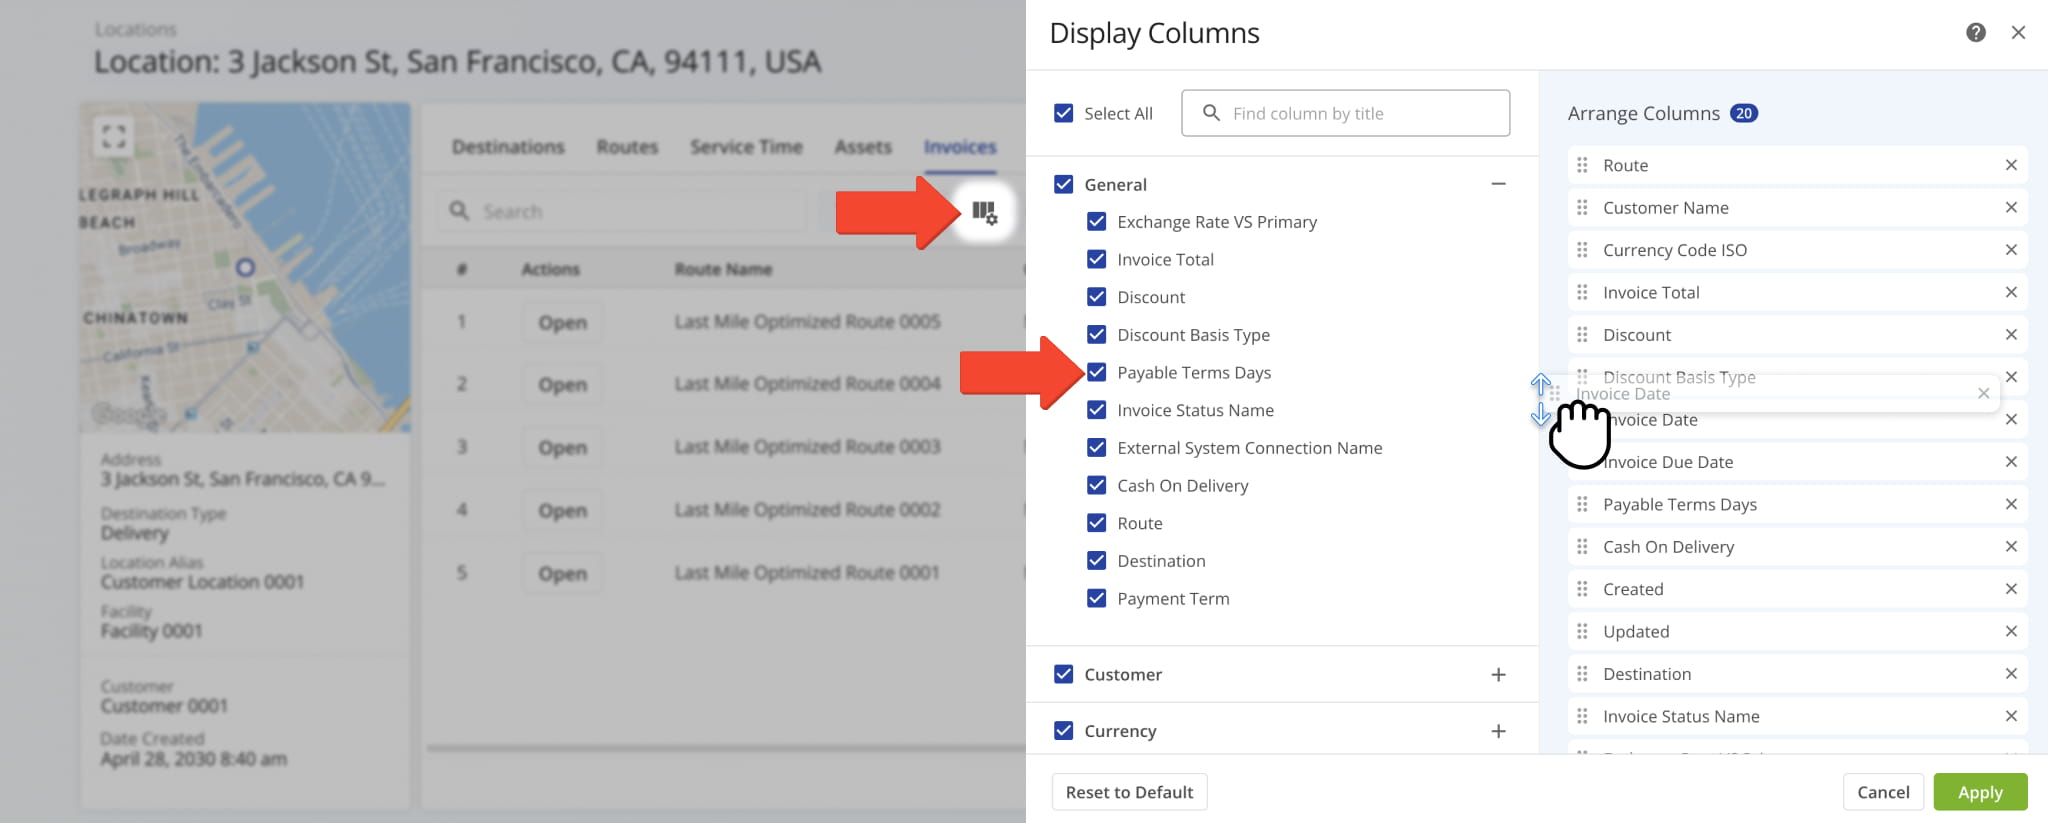Click the search magnifier icon in Invoices
The height and width of the screenshot is (823, 2048).
(x=459, y=211)
